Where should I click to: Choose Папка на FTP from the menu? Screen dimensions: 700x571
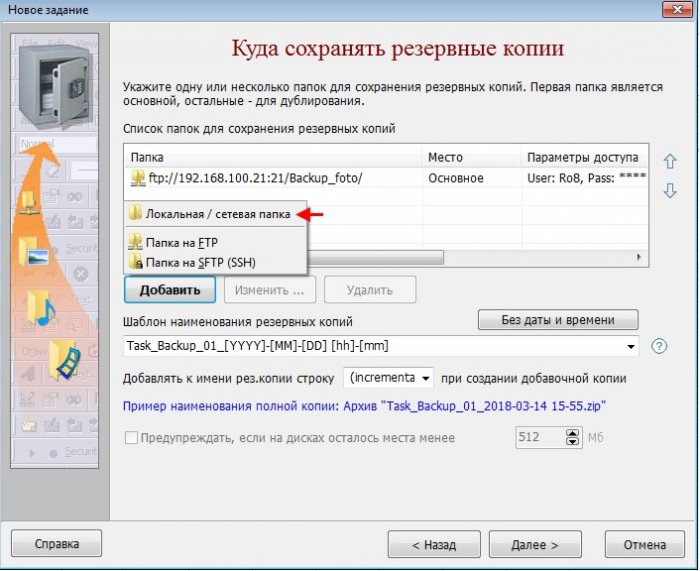[215, 242]
